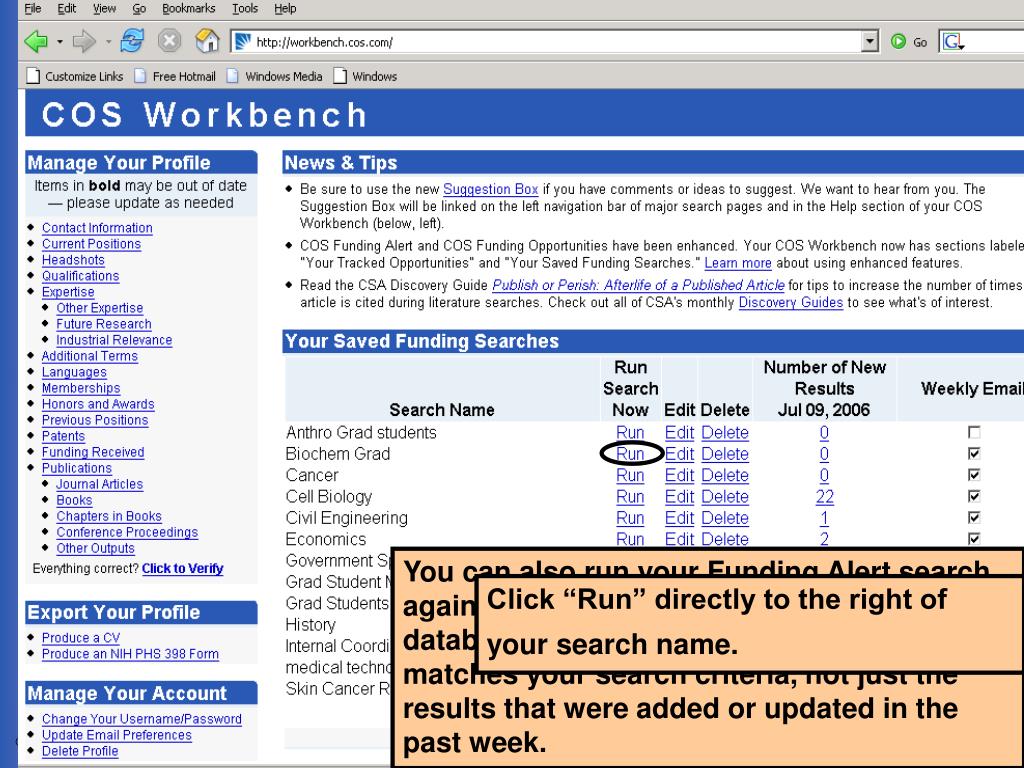The width and height of the screenshot is (1024, 768).
Task: Uncheck Weekly Email for Cell Biology
Action: click(974, 496)
